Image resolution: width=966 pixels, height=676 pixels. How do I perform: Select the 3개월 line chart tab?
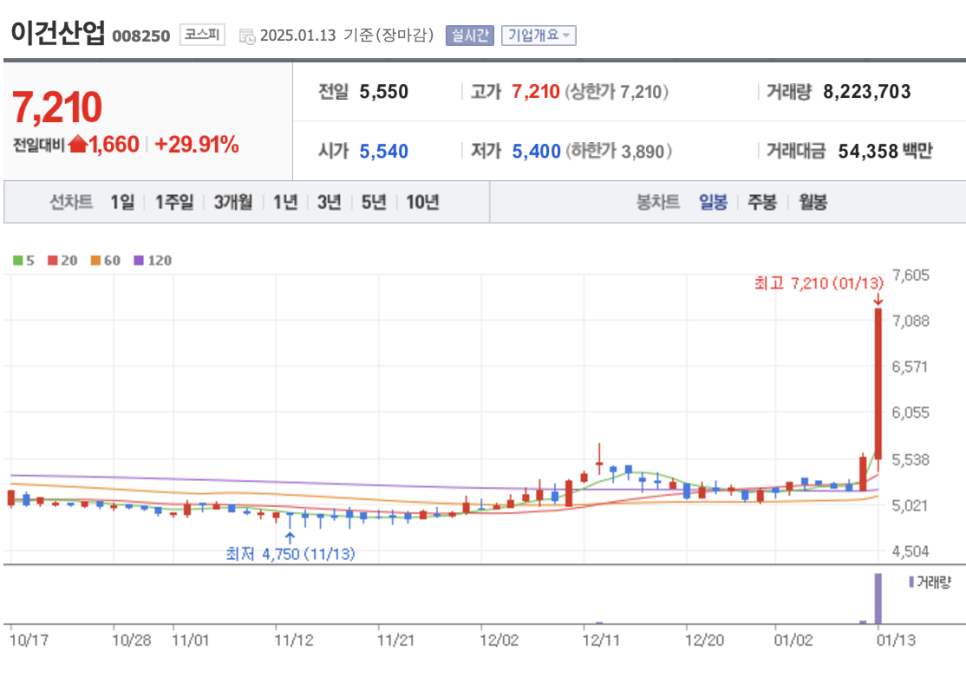click(x=233, y=202)
